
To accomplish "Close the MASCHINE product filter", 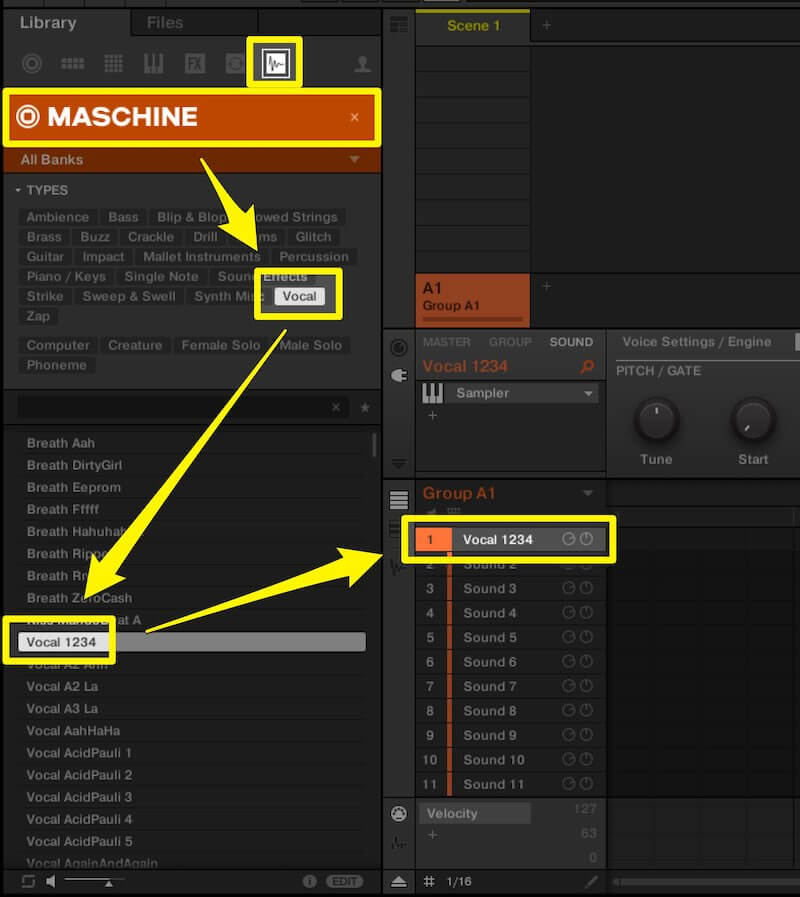I will [x=355, y=117].
